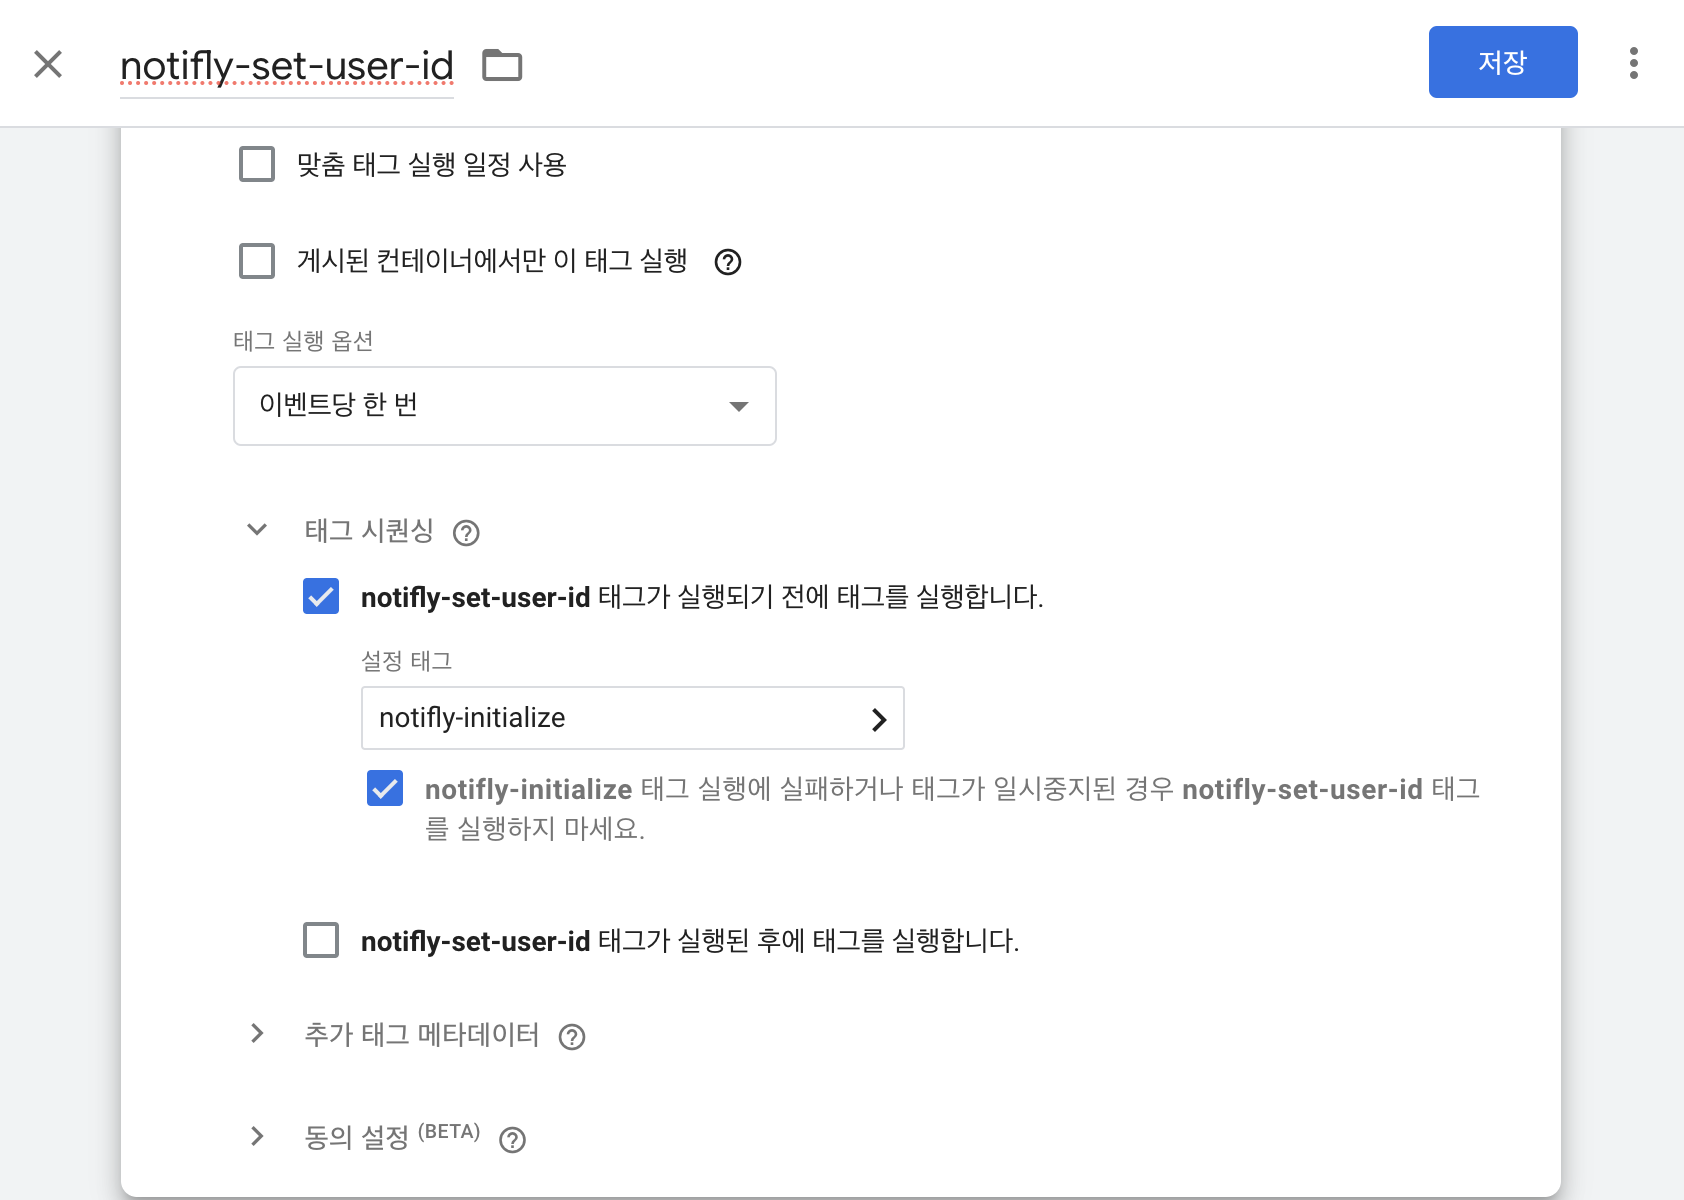Close the tag editor with the X
1684x1200 pixels.
click(47, 63)
